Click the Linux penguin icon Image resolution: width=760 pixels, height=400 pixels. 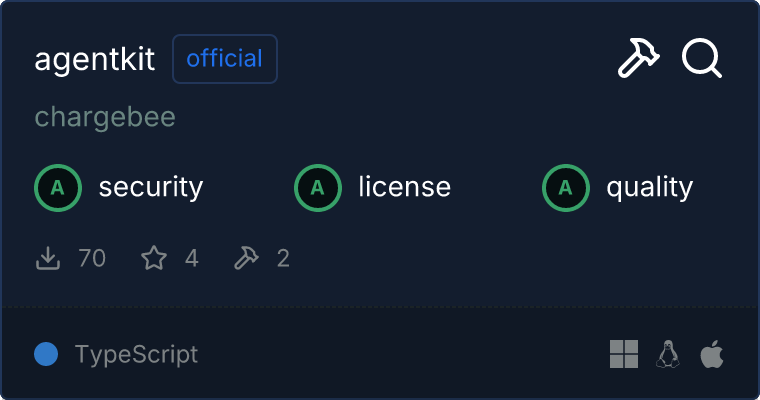668,354
